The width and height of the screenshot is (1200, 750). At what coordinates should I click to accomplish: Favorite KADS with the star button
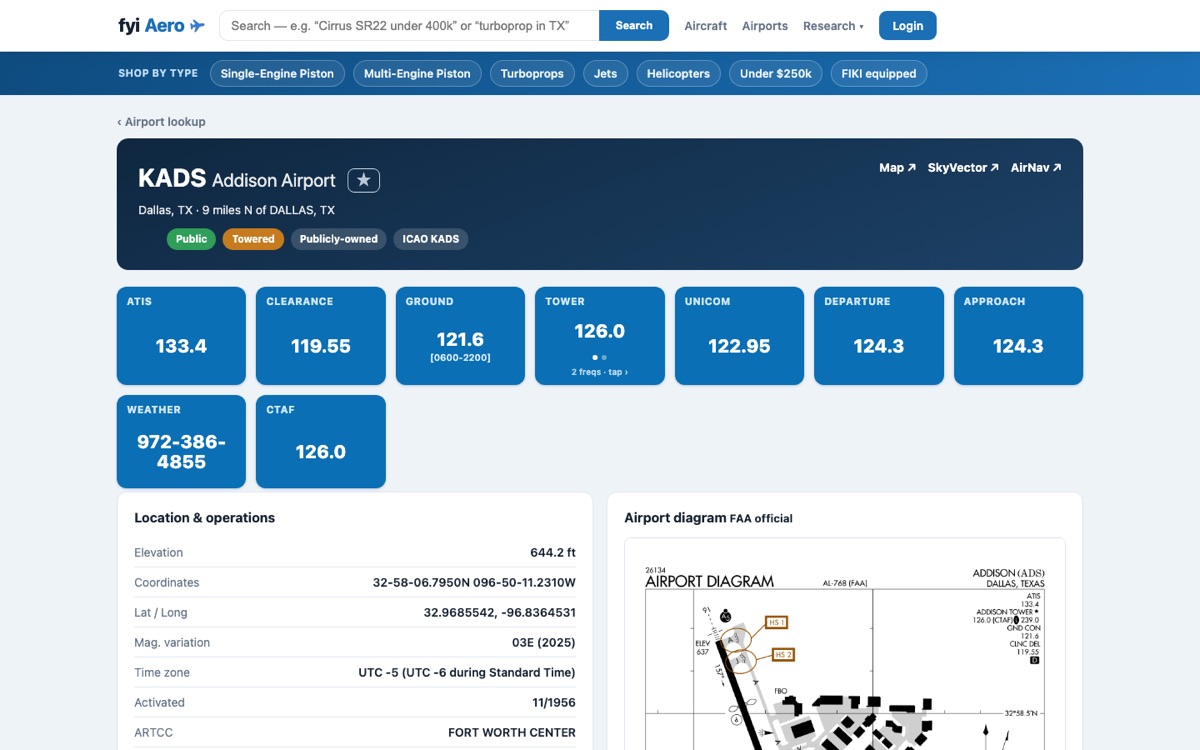click(364, 180)
